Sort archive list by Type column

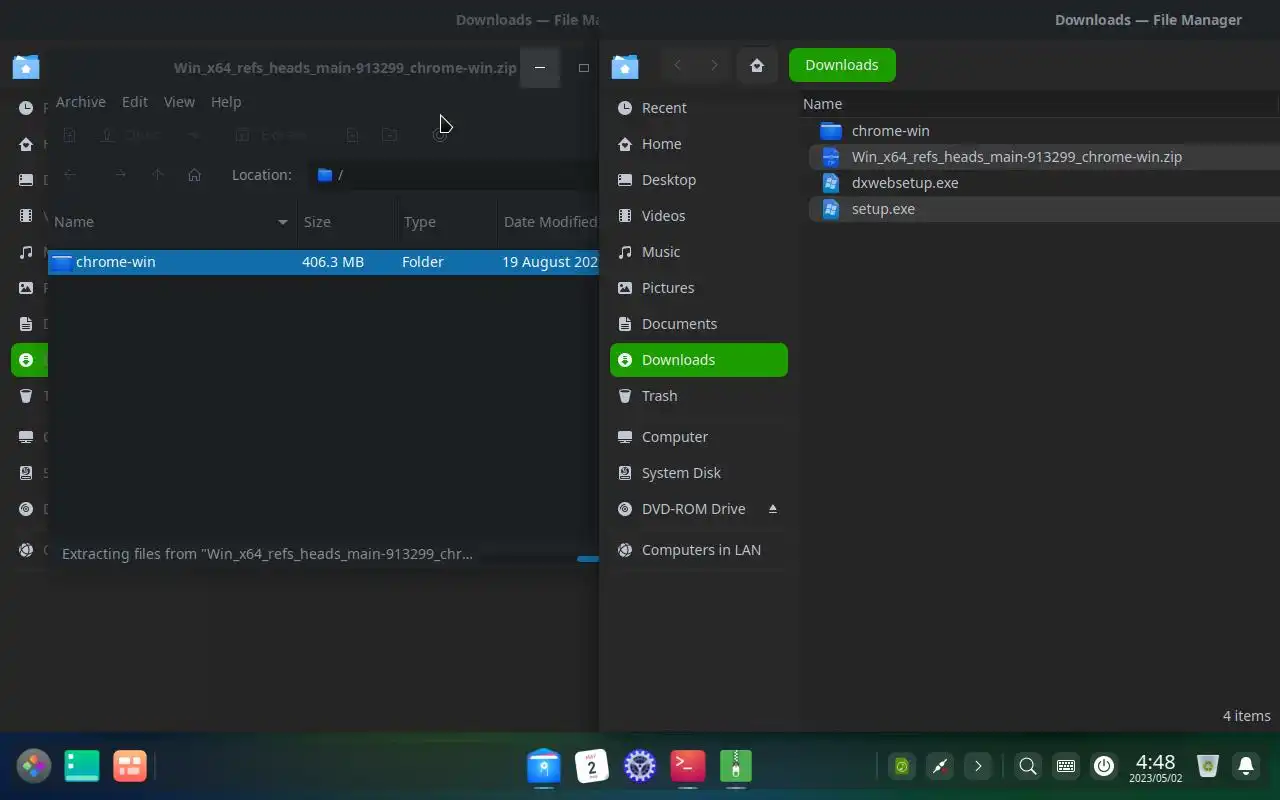(446, 222)
